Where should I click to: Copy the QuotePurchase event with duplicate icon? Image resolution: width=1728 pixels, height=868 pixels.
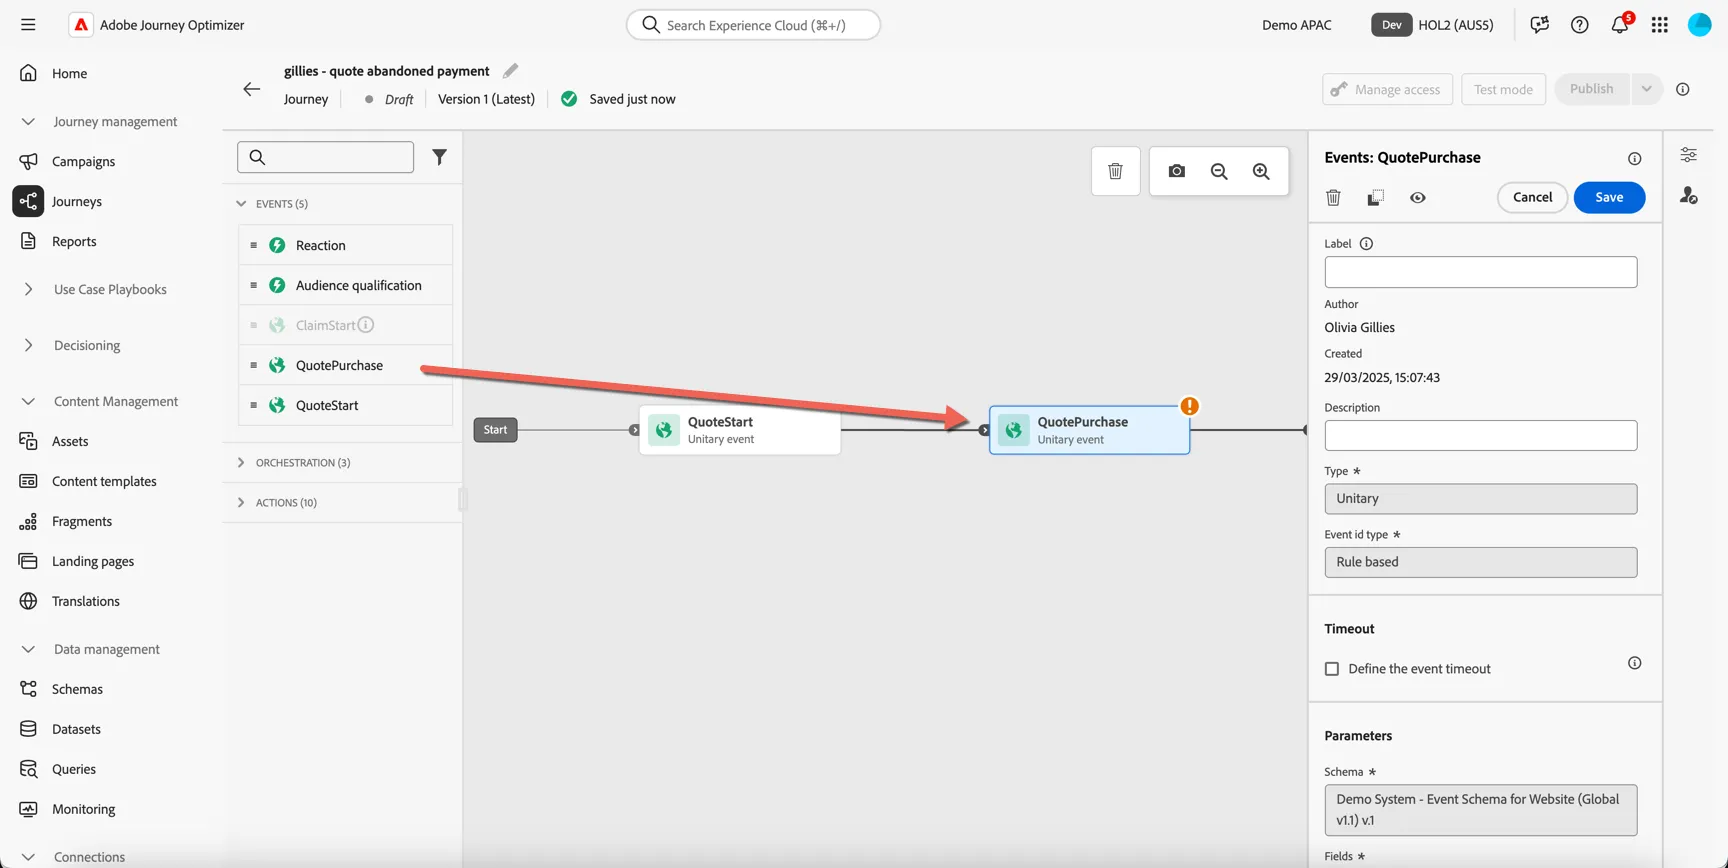point(1376,197)
